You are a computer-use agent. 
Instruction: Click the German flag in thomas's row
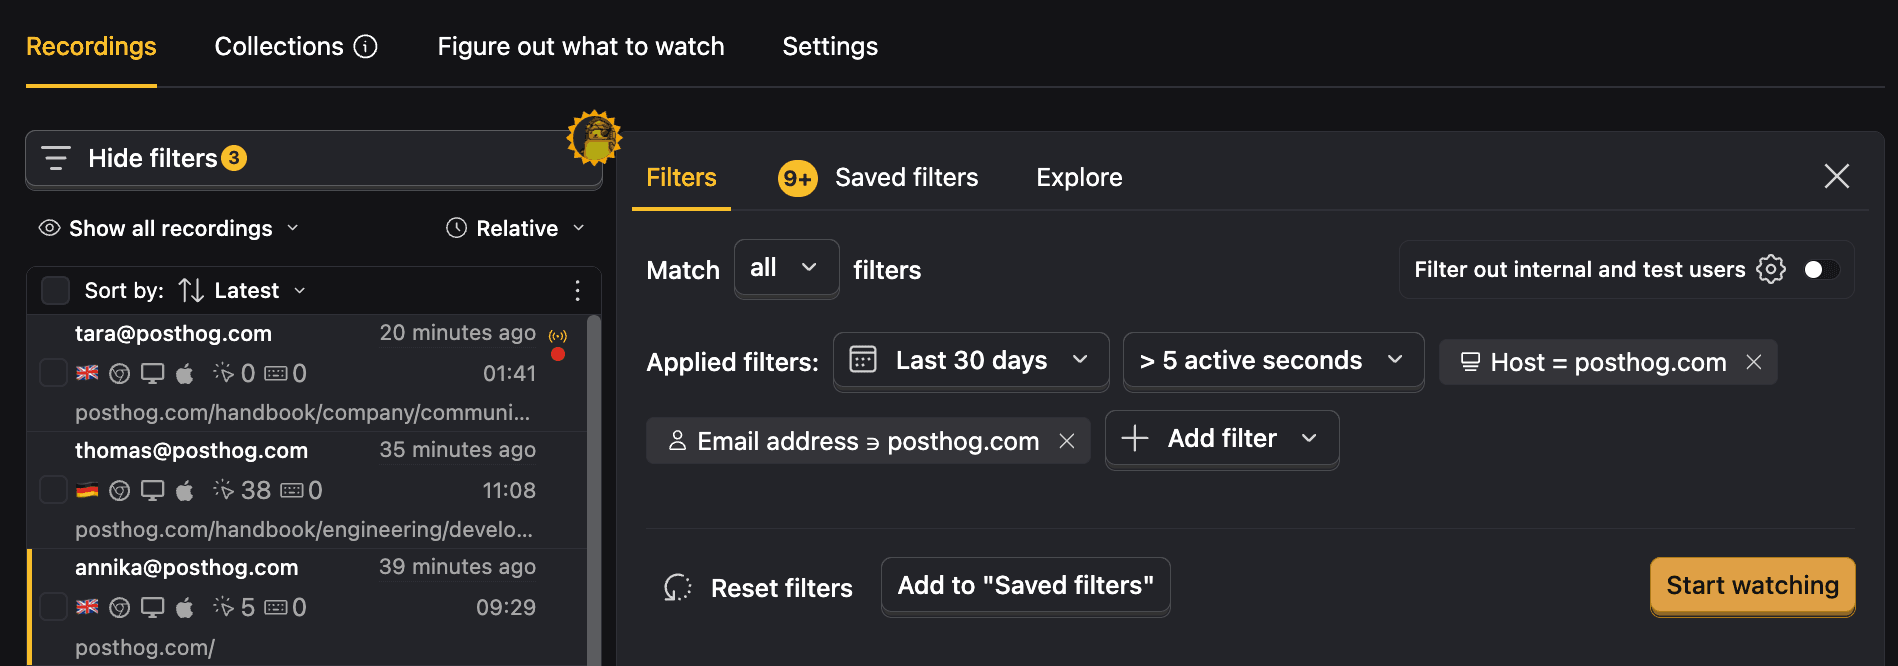point(88,490)
